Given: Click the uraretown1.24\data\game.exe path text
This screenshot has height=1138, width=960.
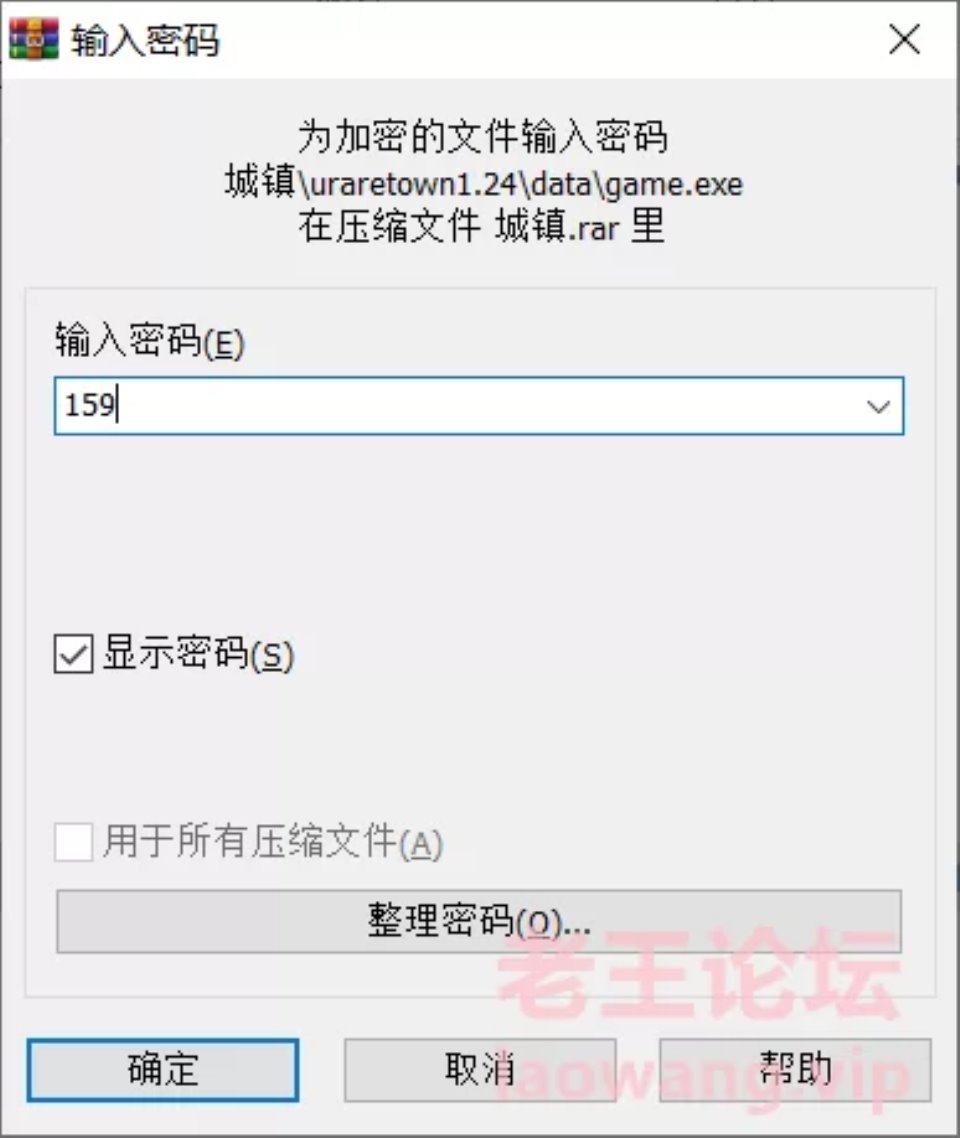Looking at the screenshot, I should pyautogui.click(x=526, y=184).
